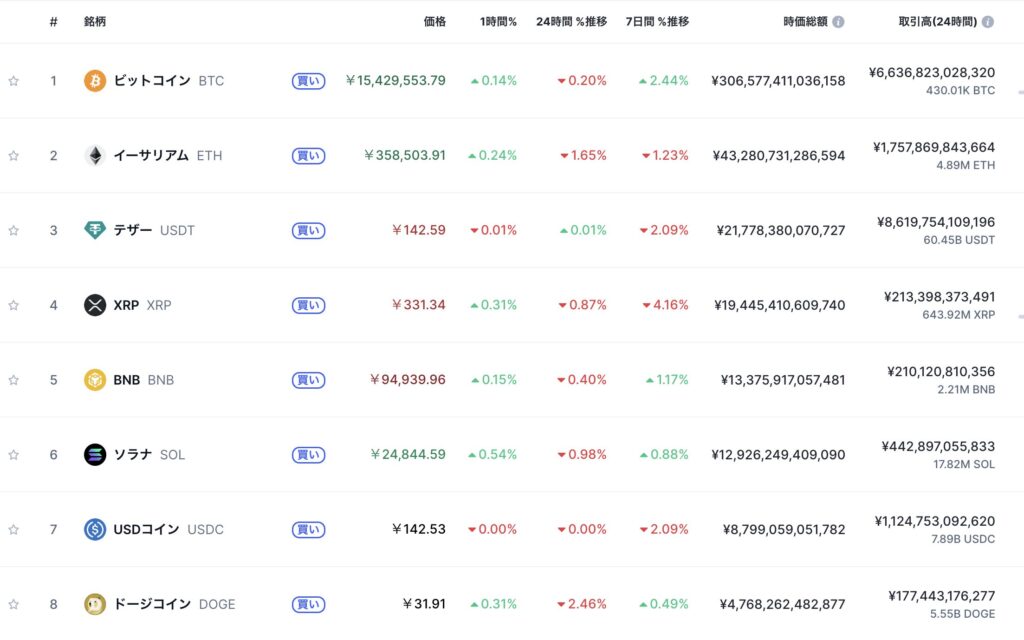Toggle the star beside XRP row
The image size is (1024, 640).
coord(13,305)
